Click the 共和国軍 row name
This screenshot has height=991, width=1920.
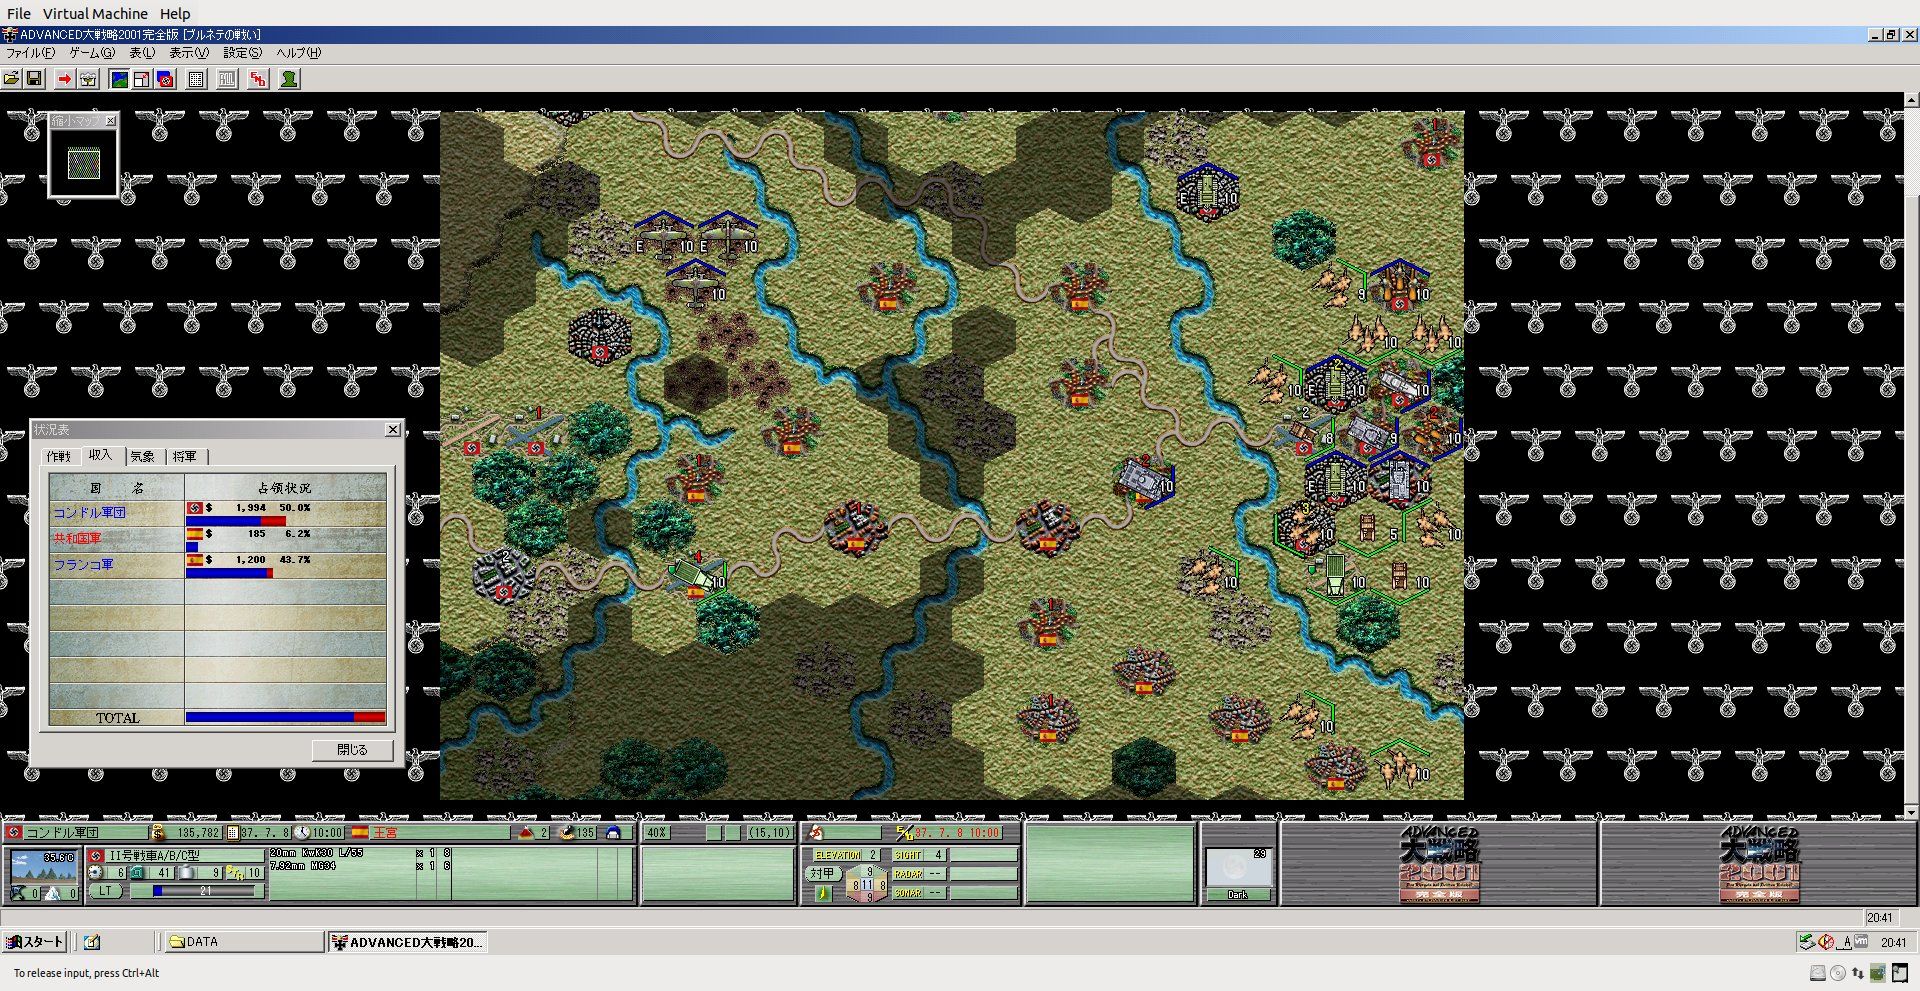(x=77, y=539)
